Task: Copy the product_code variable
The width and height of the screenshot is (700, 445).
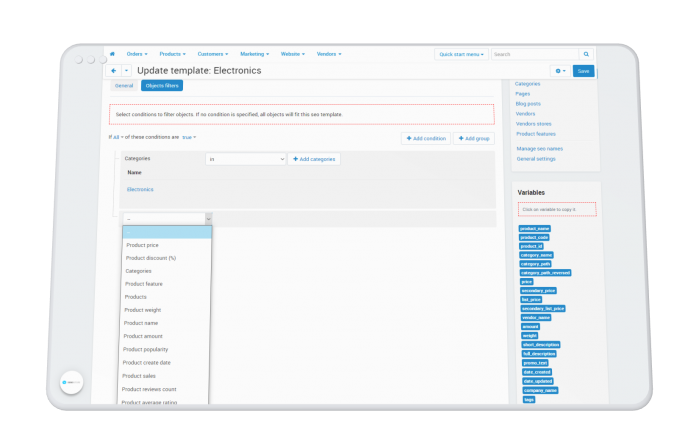Action: point(534,237)
